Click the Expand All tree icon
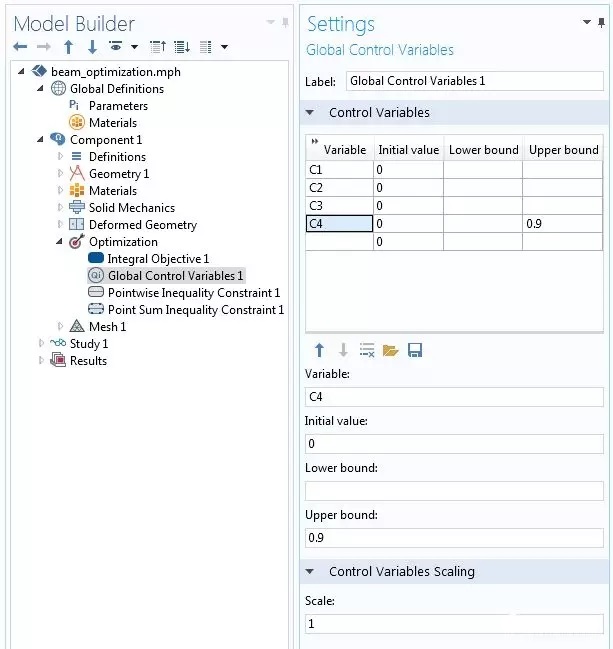 182,47
